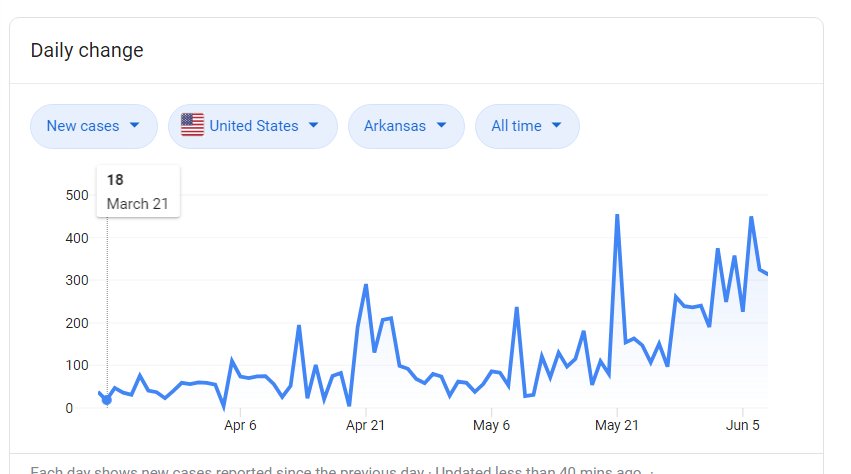Image resolution: width=851 pixels, height=474 pixels.
Task: Click the Apr 21 spike near 300
Action: (x=366, y=286)
